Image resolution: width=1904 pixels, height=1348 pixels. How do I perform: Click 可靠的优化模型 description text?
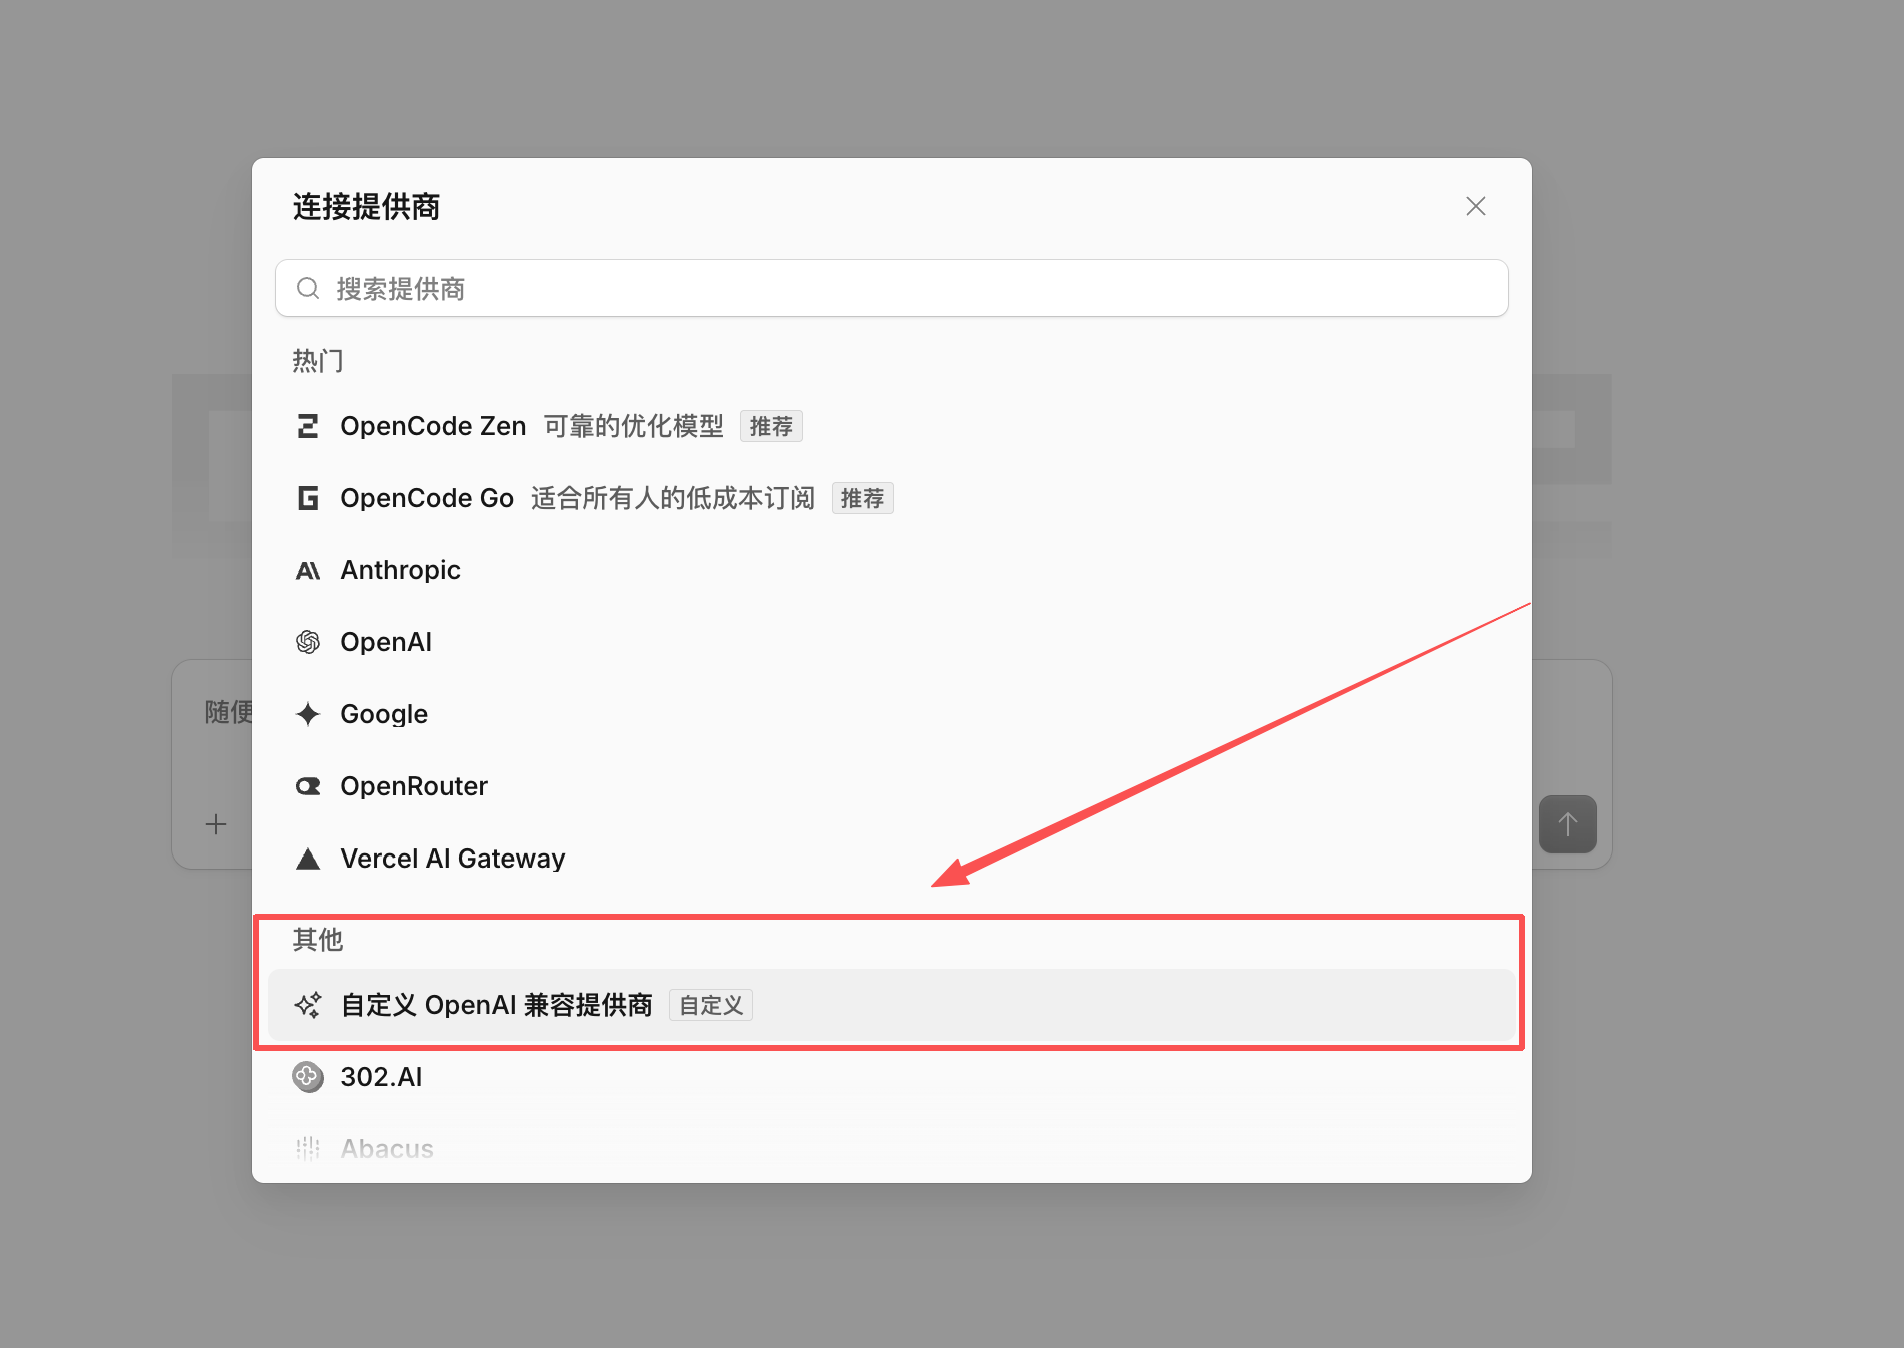(634, 426)
